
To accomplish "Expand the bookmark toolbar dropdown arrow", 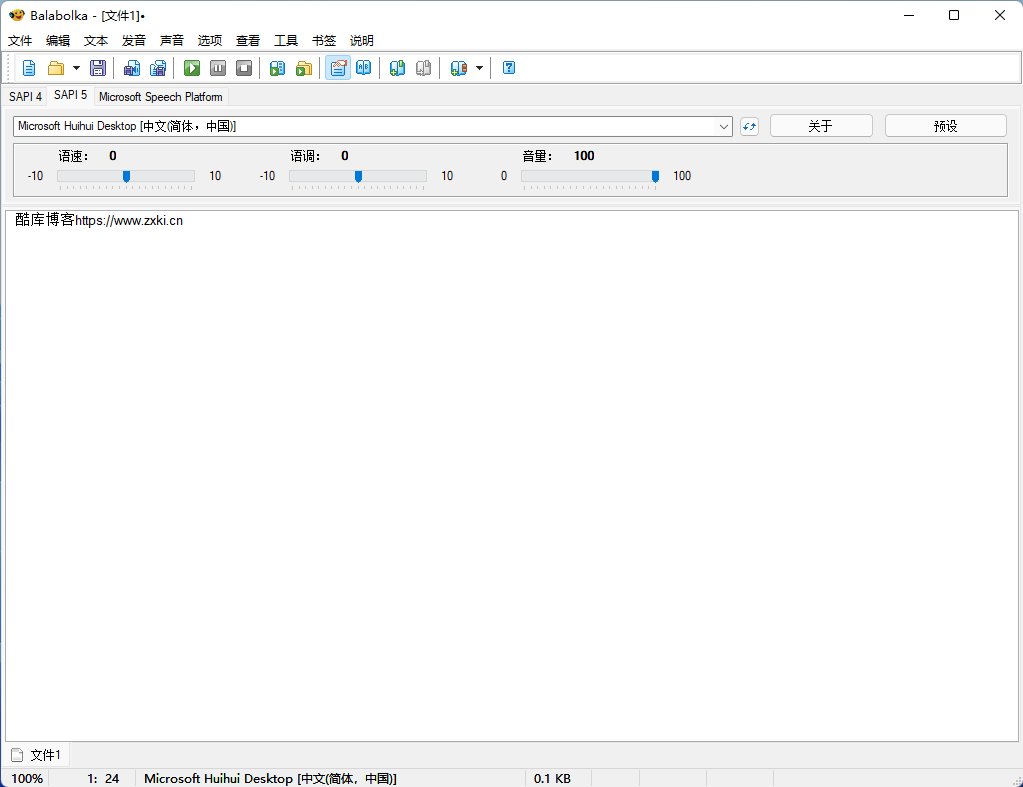I will point(479,68).
